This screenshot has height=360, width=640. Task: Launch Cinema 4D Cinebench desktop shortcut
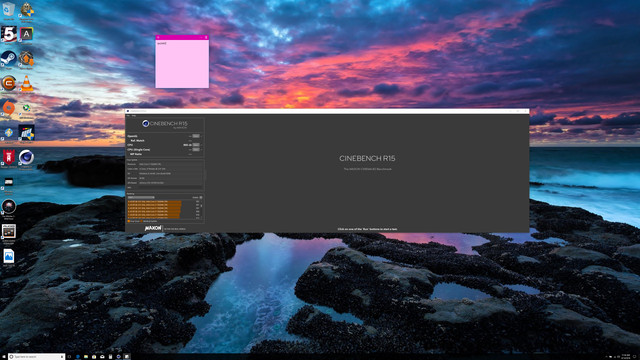(x=26, y=158)
